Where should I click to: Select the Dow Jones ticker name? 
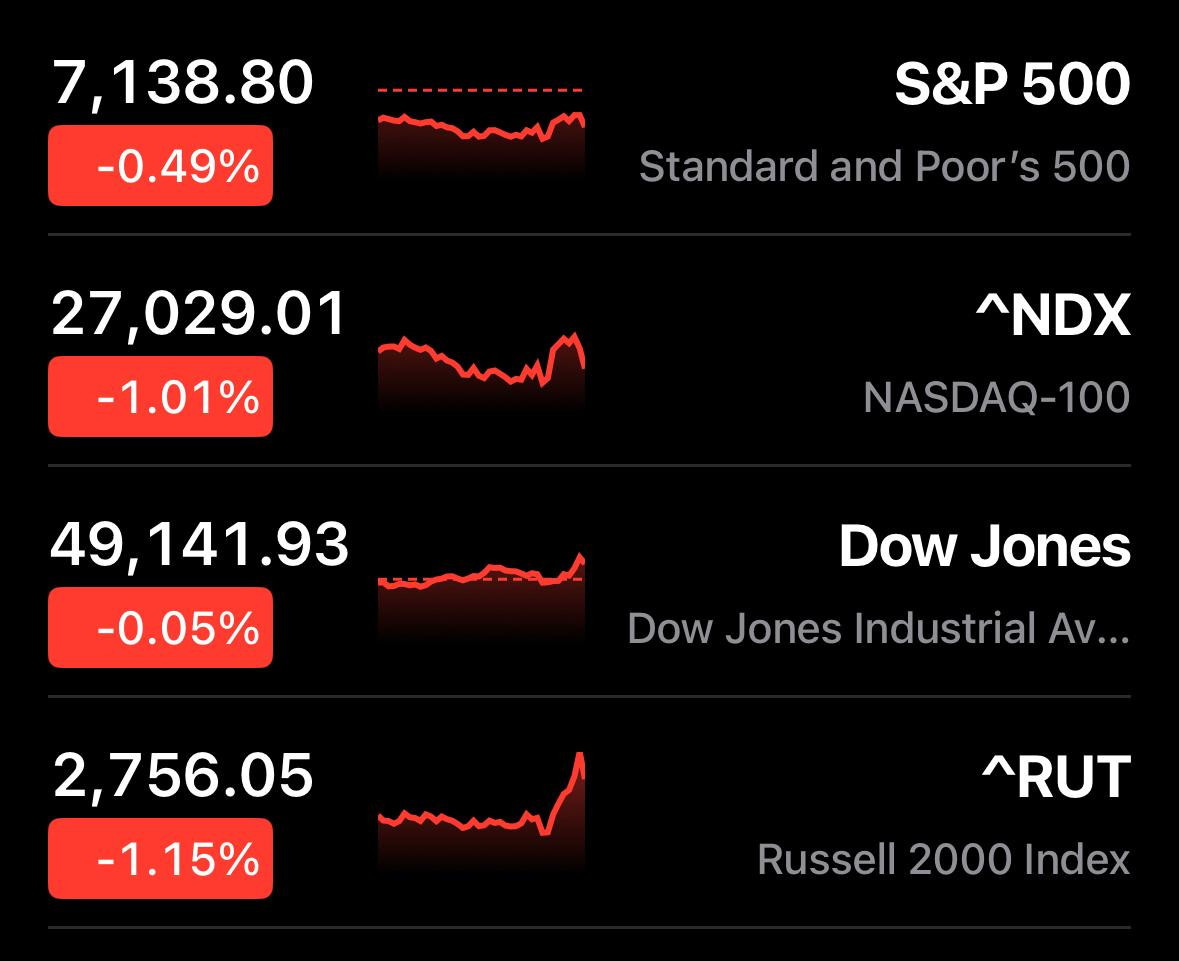click(985, 547)
